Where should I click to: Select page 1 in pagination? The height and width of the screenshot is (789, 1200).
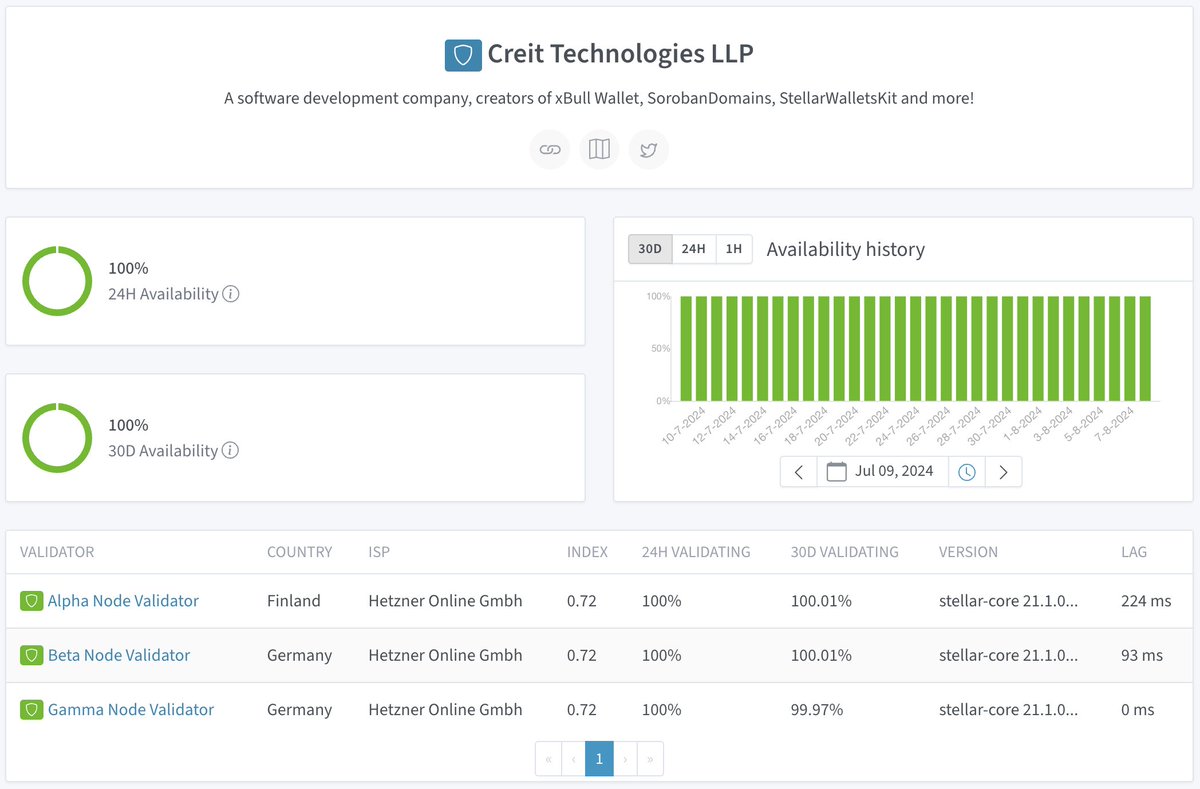[599, 759]
